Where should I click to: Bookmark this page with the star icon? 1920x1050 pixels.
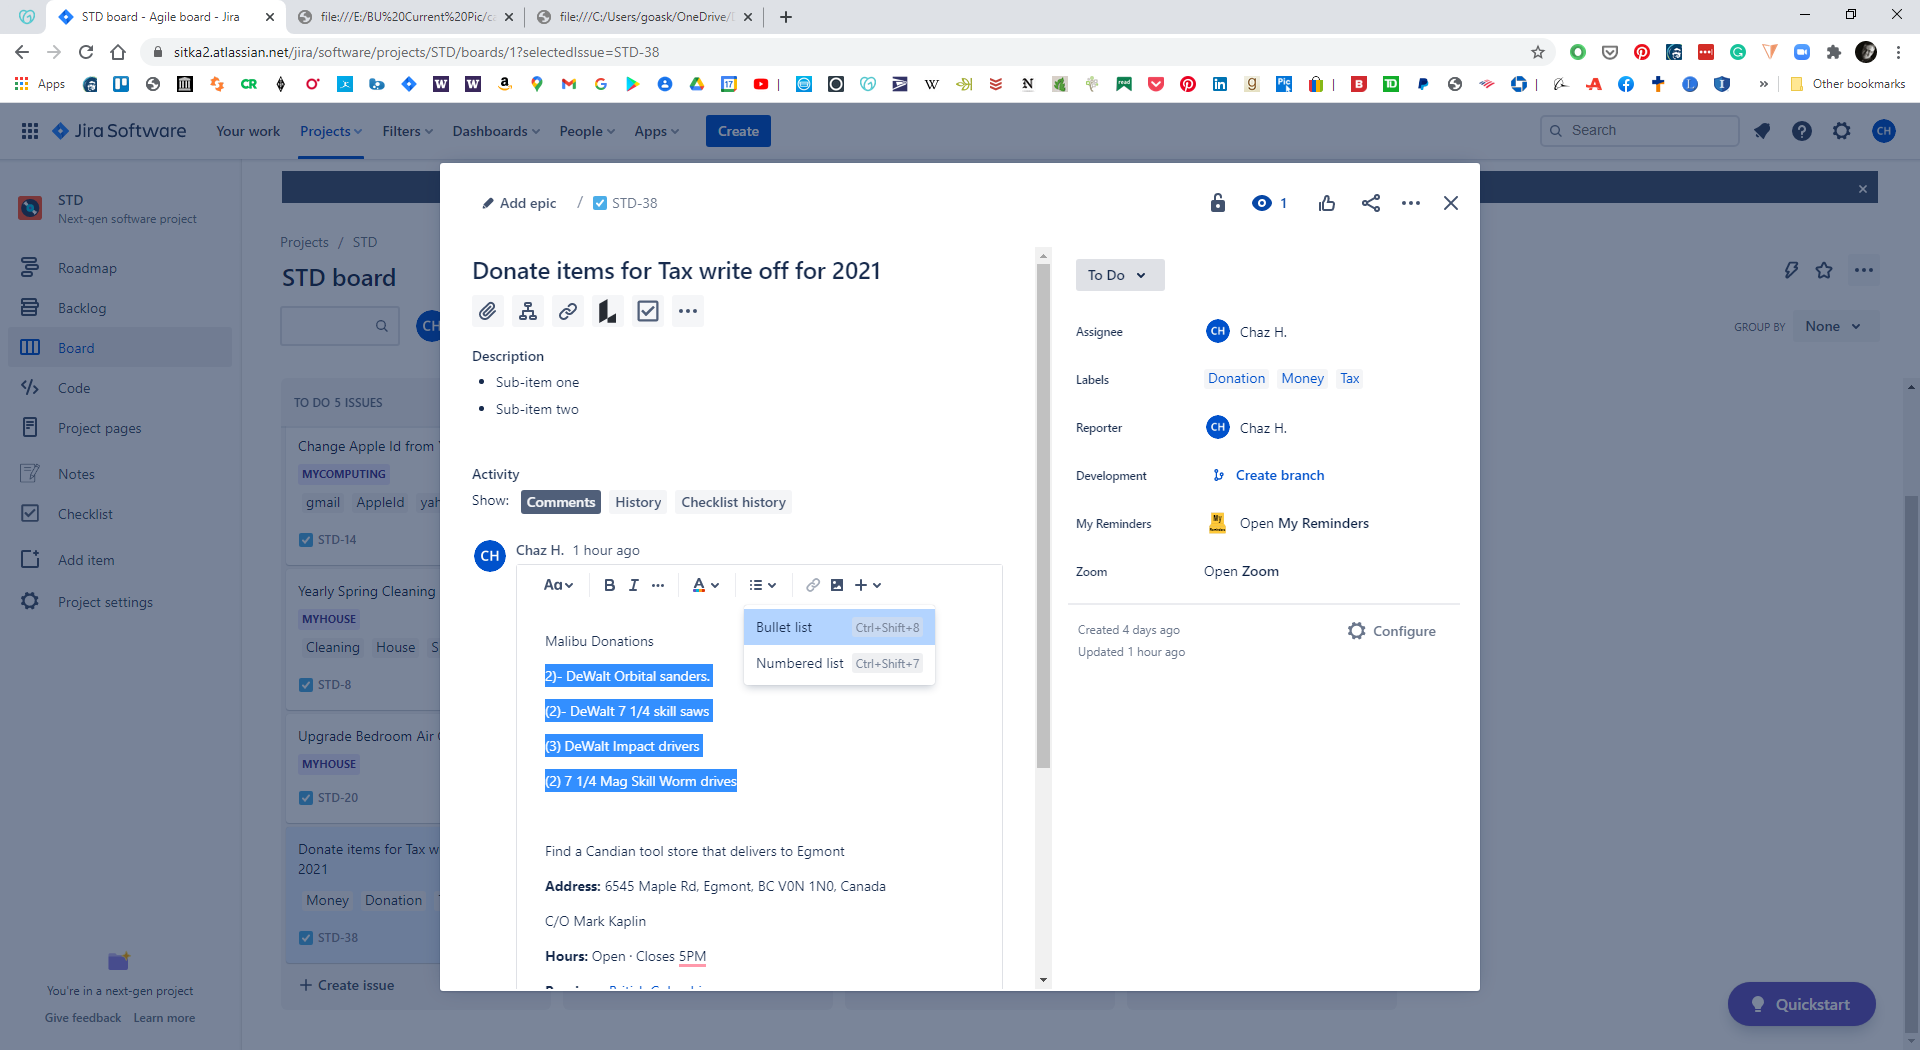(x=1538, y=52)
